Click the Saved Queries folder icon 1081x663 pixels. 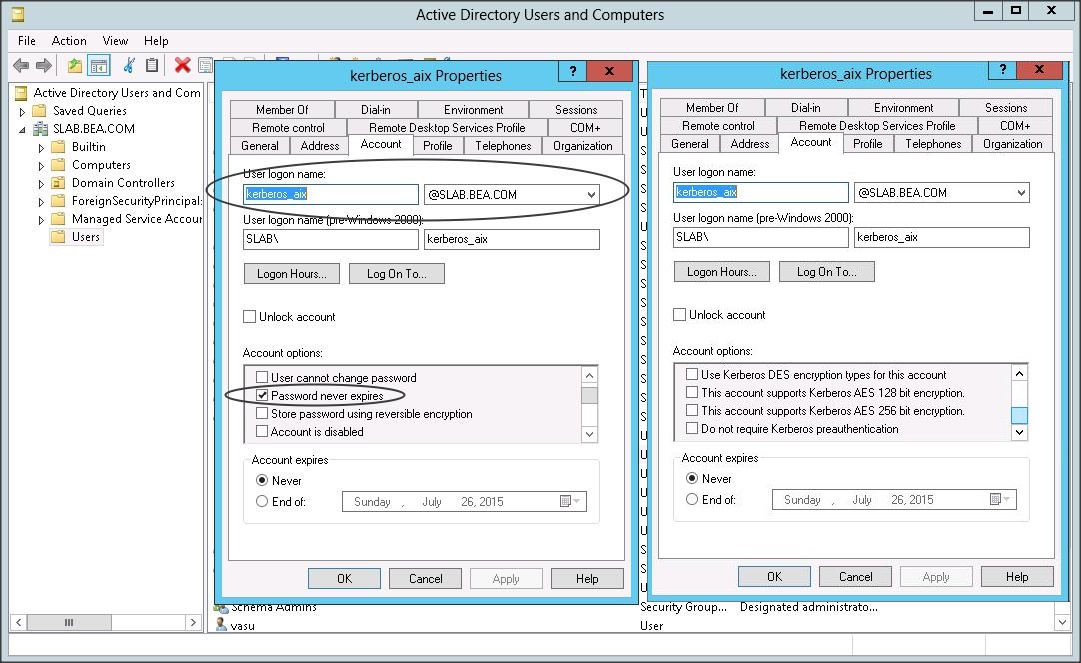point(39,110)
